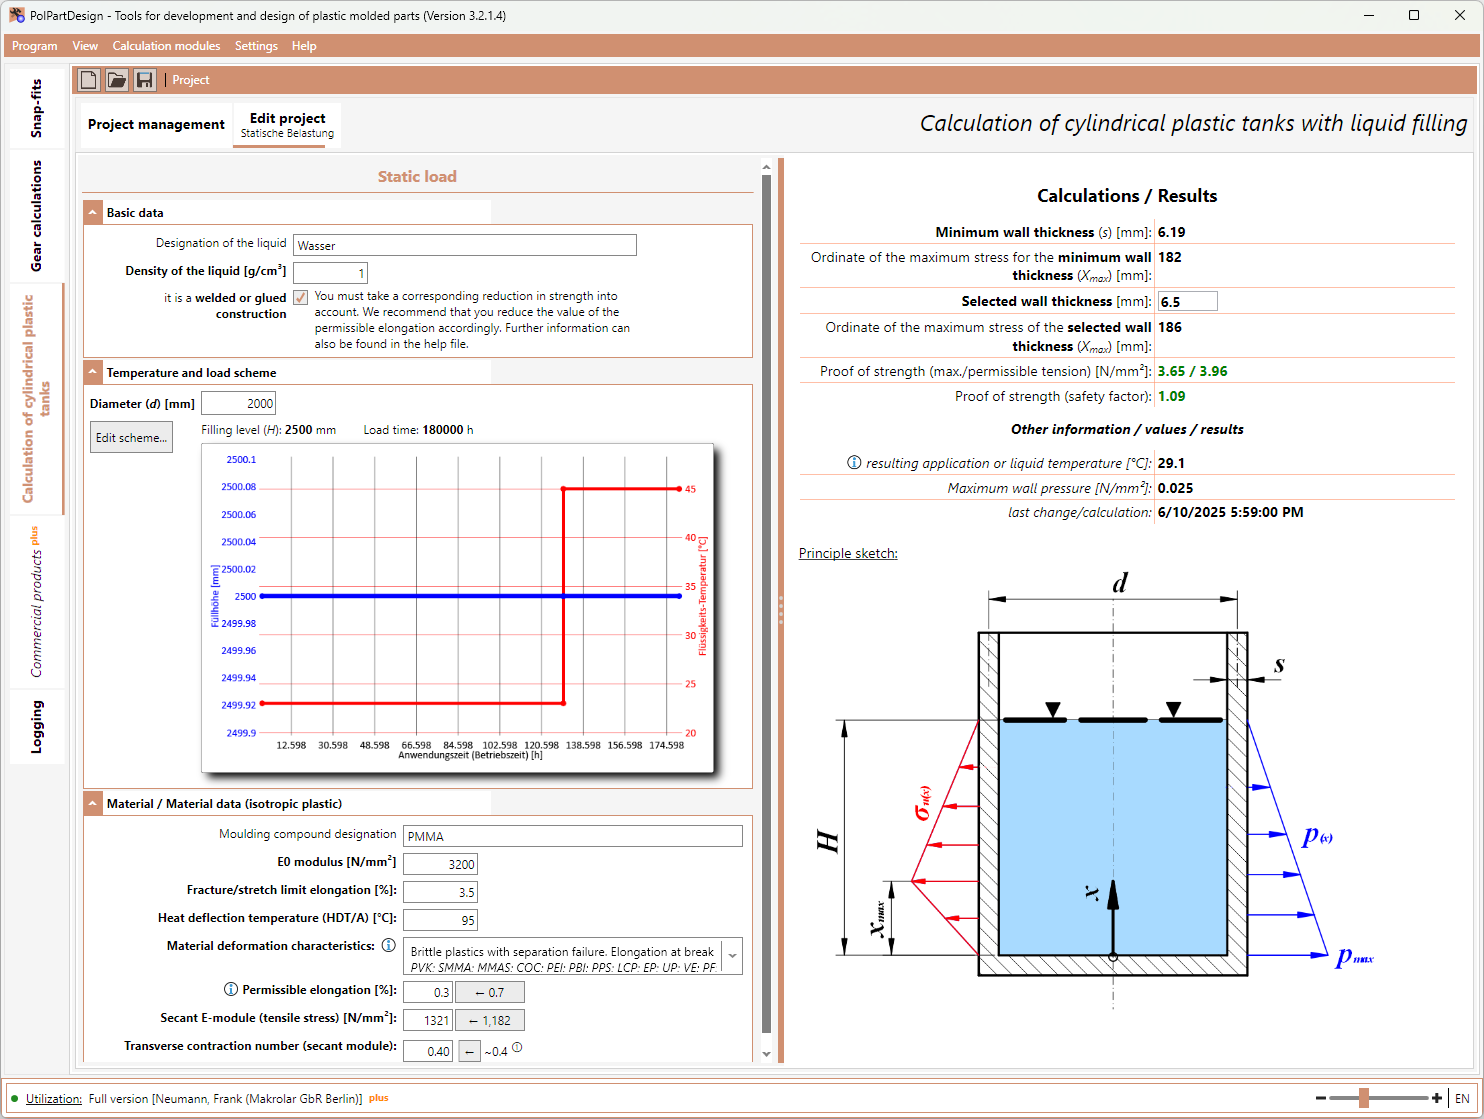This screenshot has width=1484, height=1119.
Task: Switch to the Project management tab
Action: [x=156, y=125]
